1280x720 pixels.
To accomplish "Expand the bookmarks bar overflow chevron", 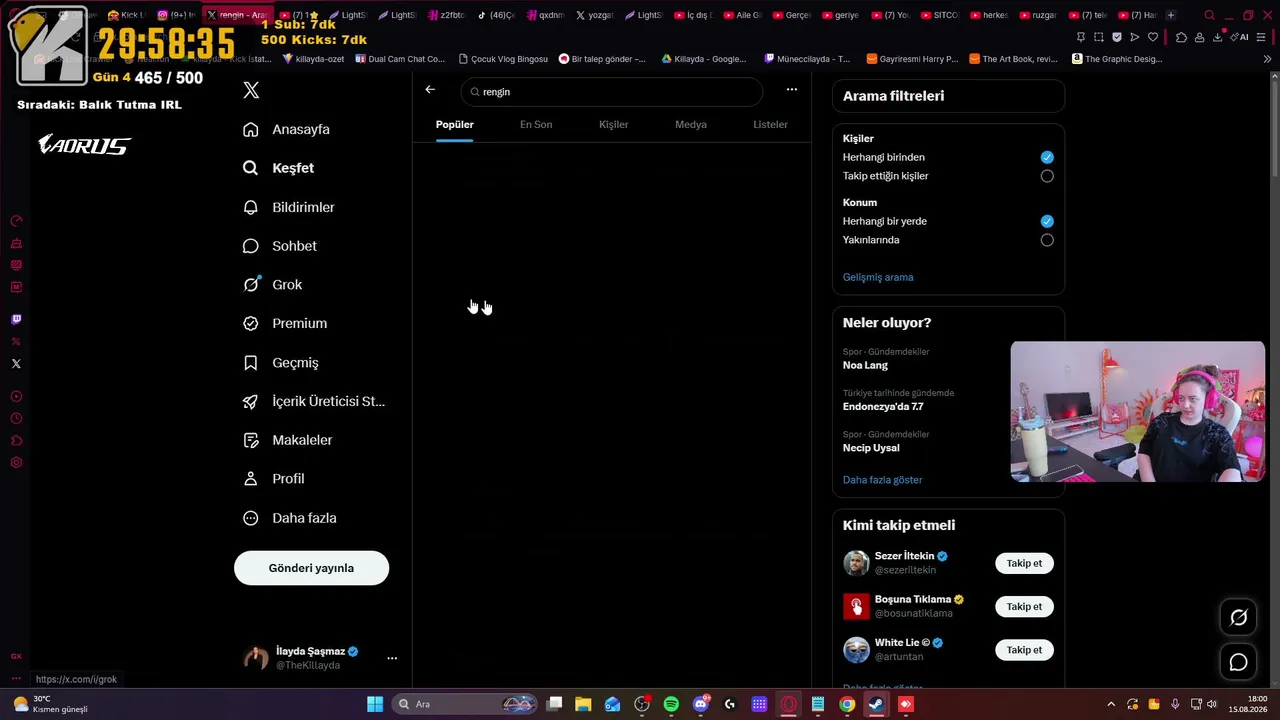I will 1268,59.
